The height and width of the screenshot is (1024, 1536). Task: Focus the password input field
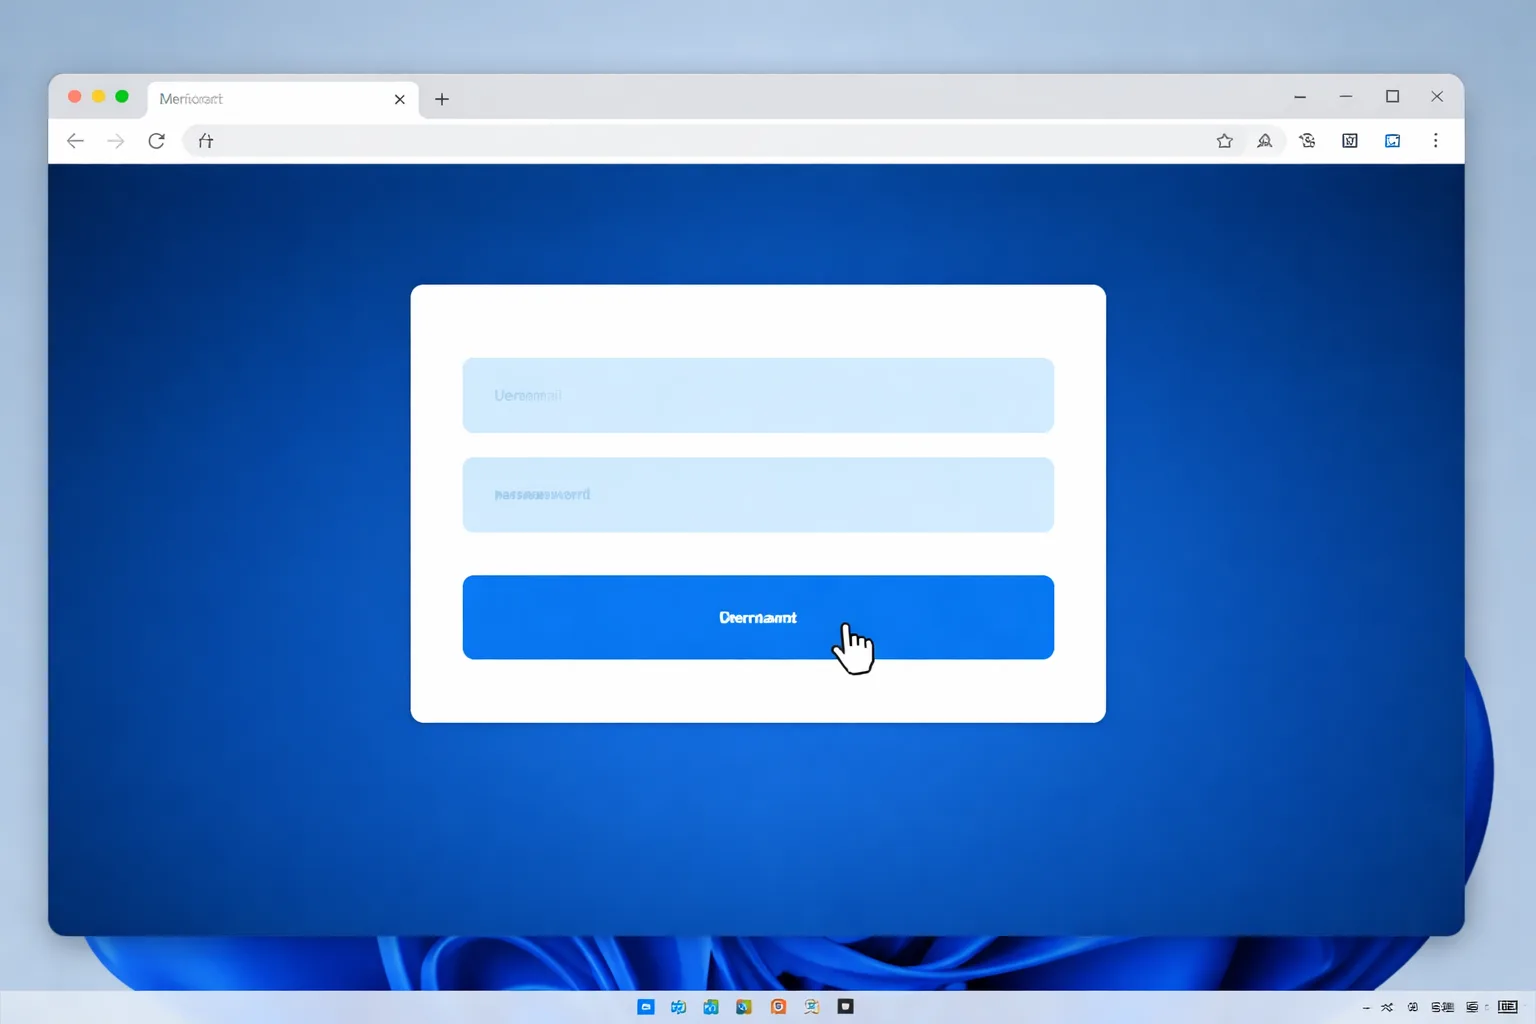pyautogui.click(x=758, y=494)
